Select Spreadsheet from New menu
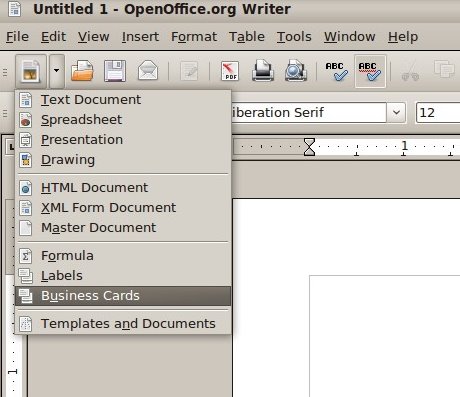Screen dimensions: 460x397 123,120
